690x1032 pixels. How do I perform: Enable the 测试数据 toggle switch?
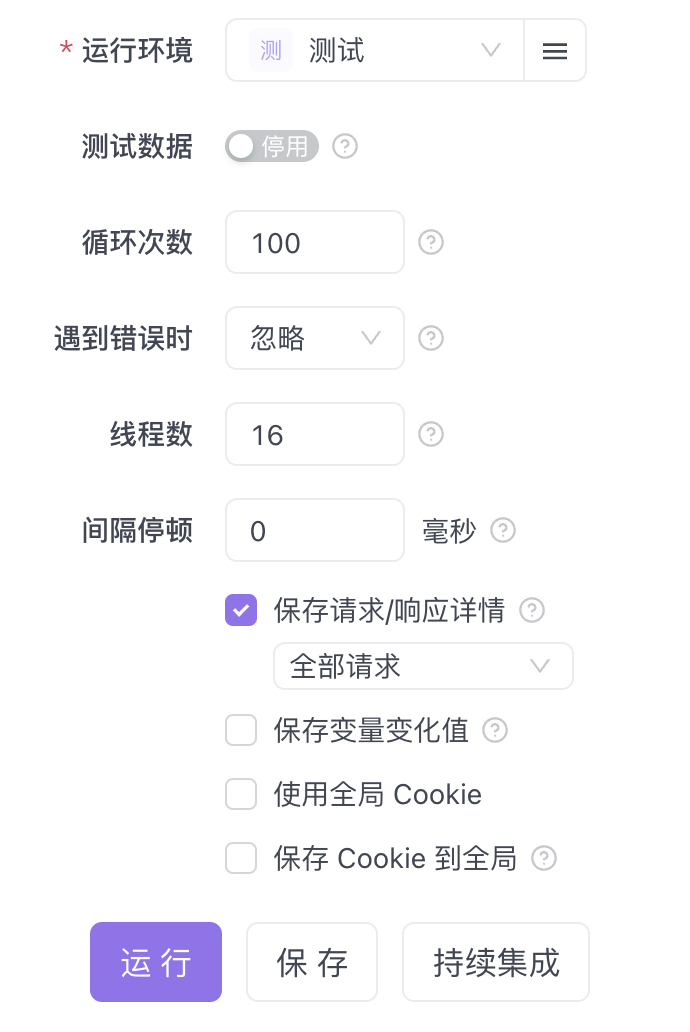272,147
